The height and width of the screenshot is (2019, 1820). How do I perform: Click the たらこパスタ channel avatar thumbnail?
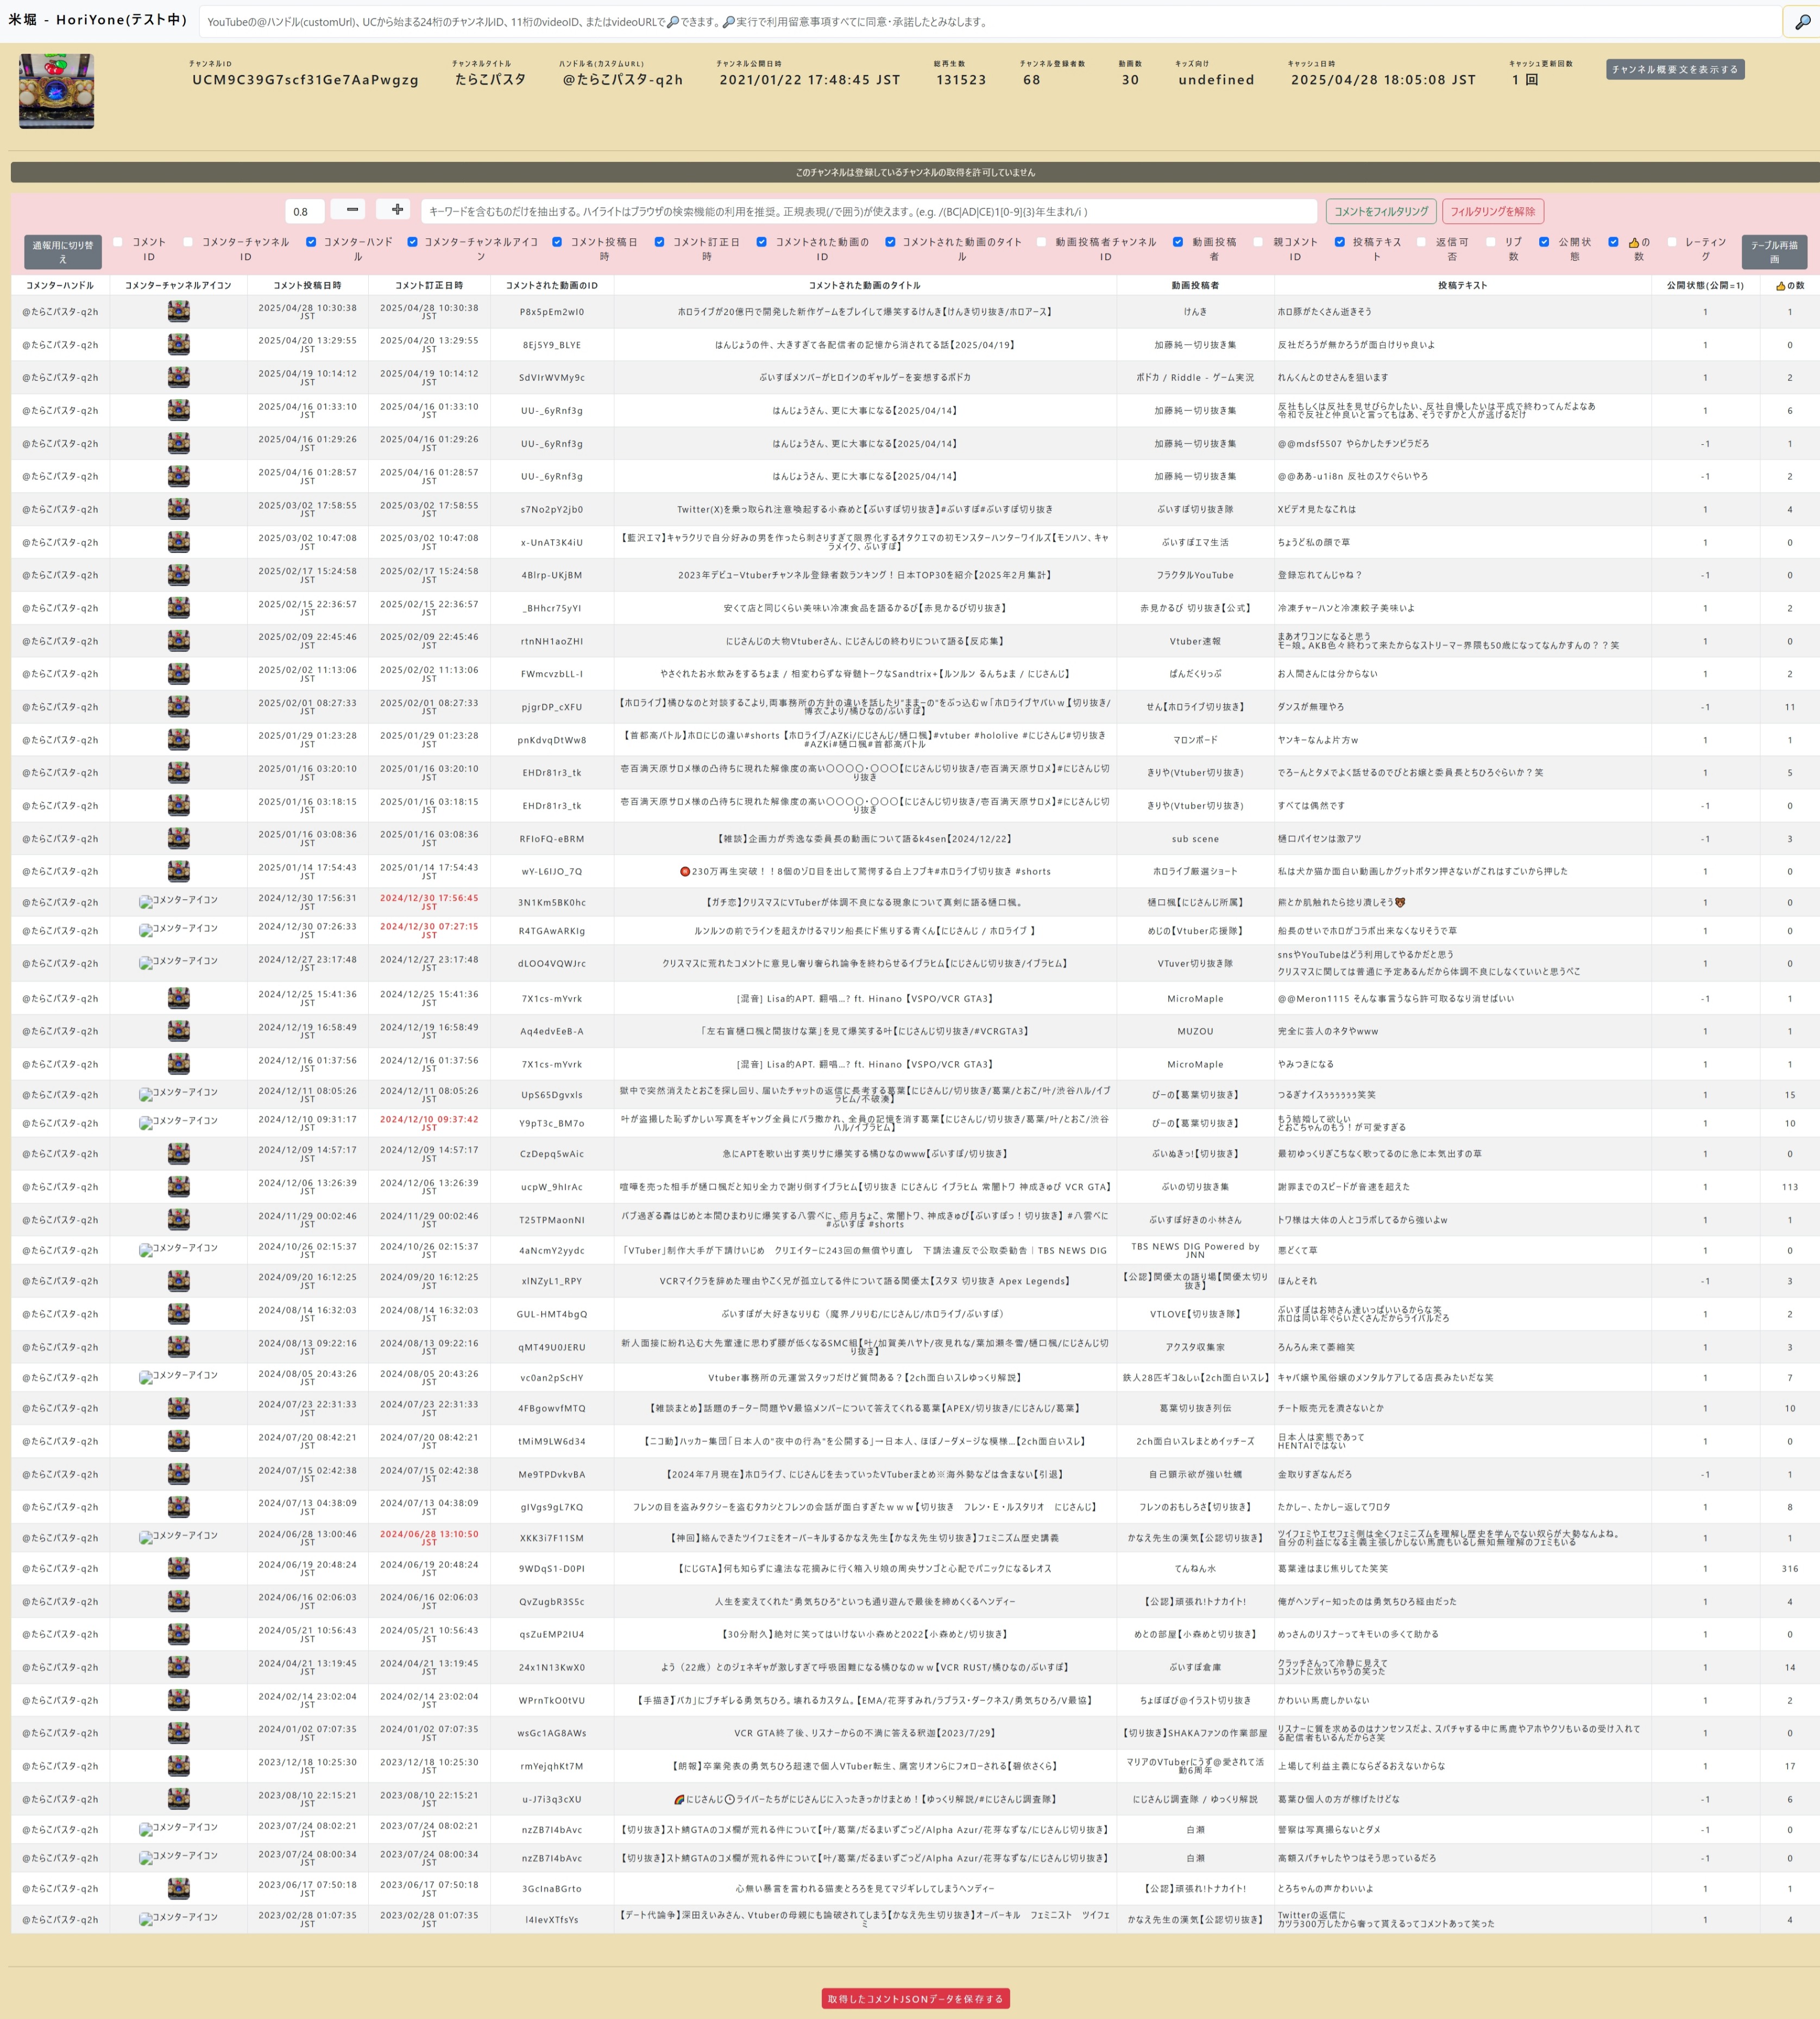click(57, 91)
